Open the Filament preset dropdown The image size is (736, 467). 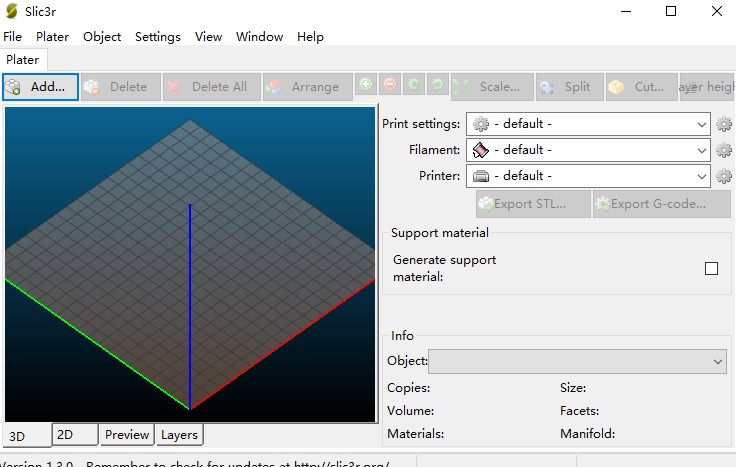588,150
